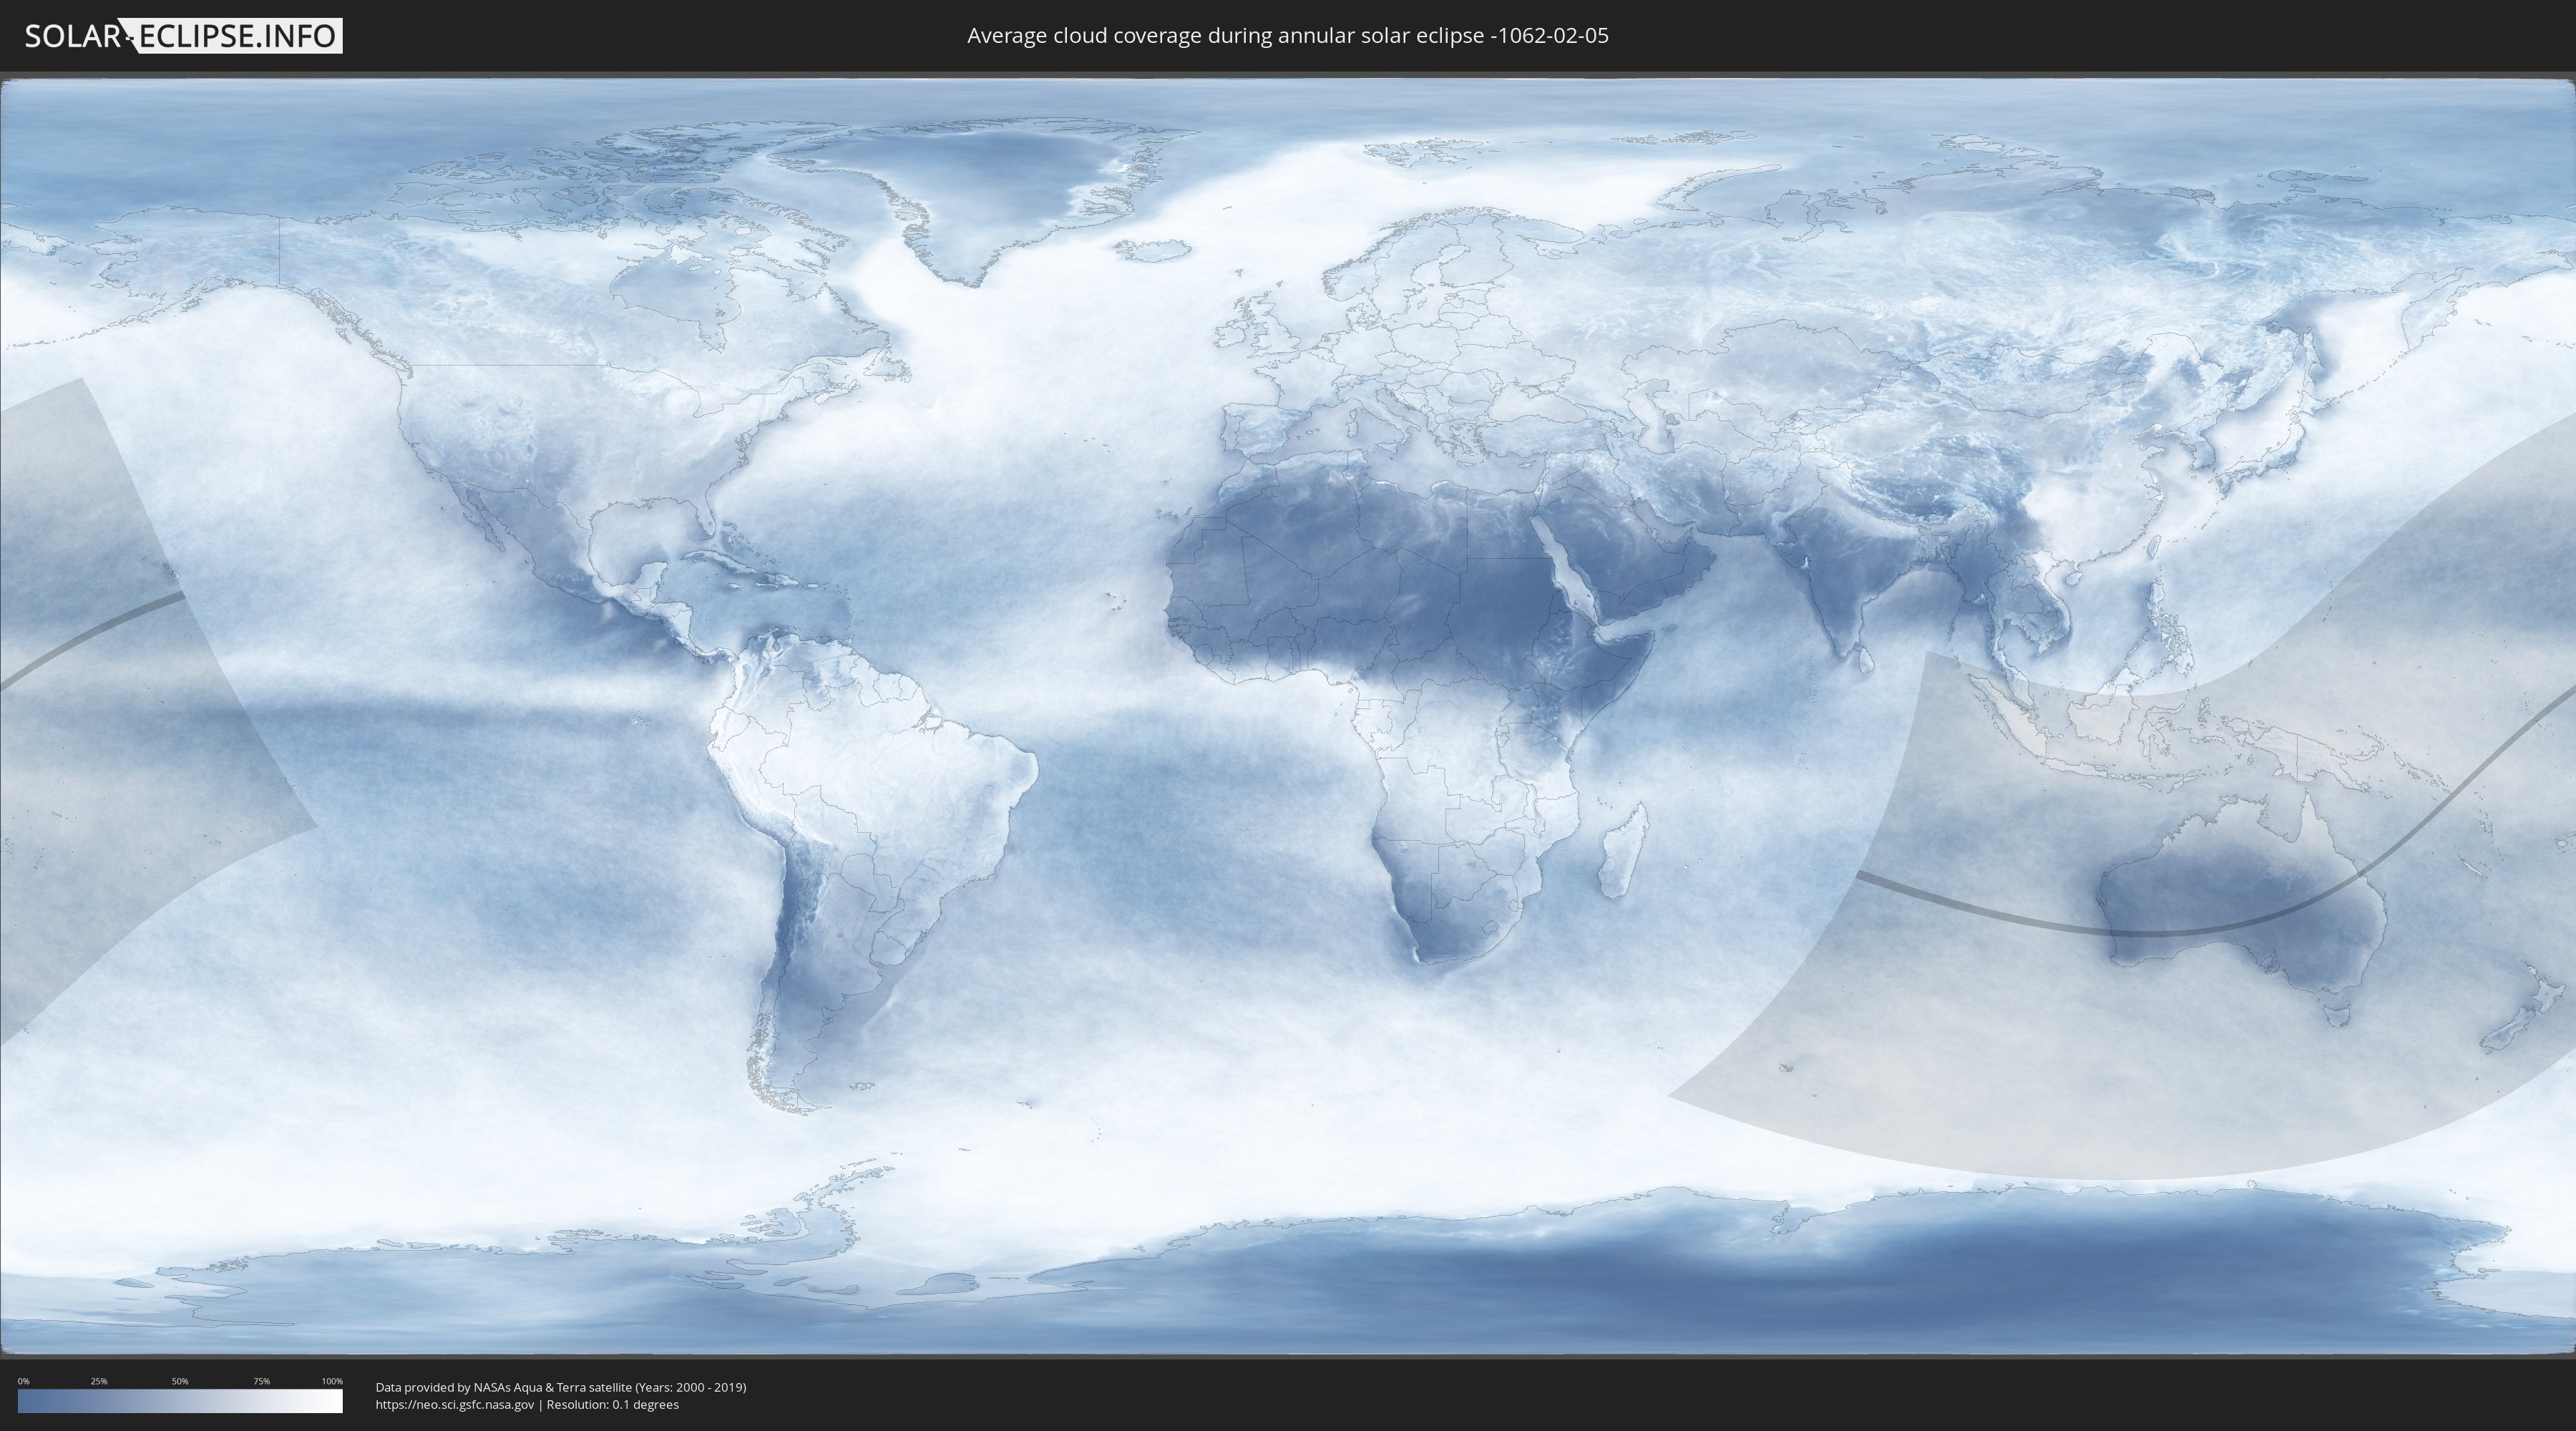2576x1431 pixels.
Task: Click the 75% legend label
Action: (x=261, y=1381)
